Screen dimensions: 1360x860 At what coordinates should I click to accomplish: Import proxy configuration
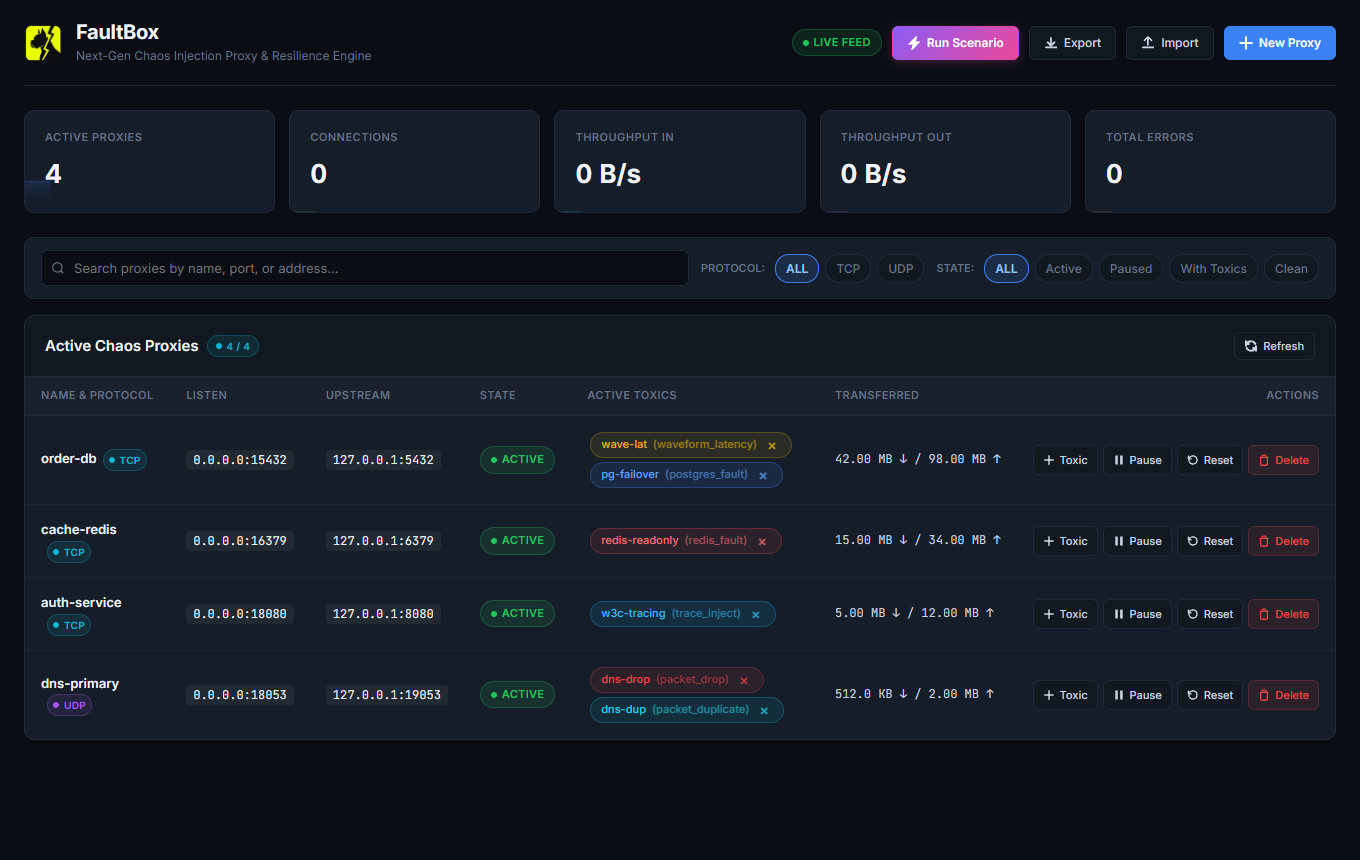[1170, 43]
